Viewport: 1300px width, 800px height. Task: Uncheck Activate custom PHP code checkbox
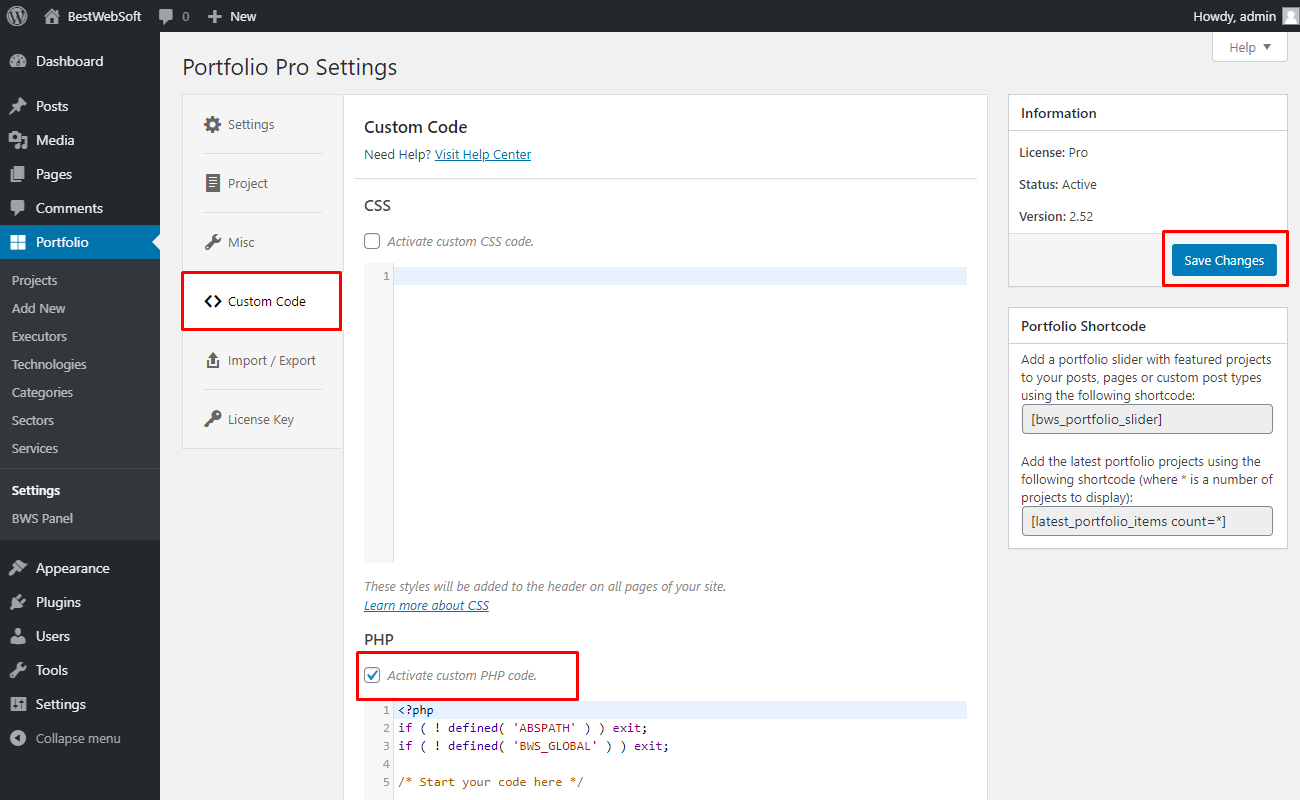click(372, 675)
